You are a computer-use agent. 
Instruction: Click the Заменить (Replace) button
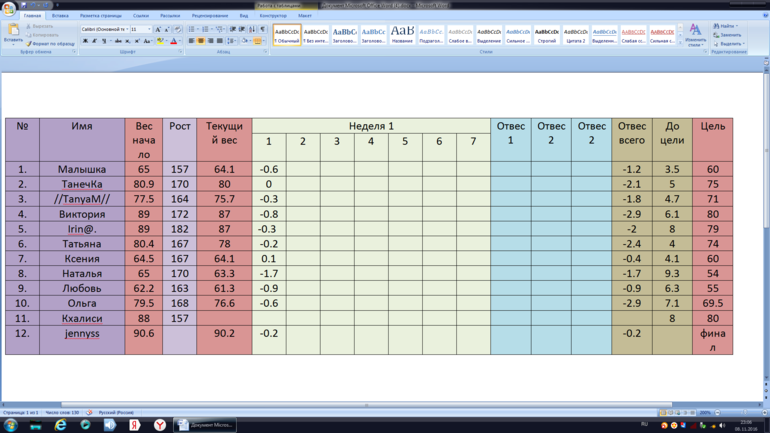pos(728,35)
